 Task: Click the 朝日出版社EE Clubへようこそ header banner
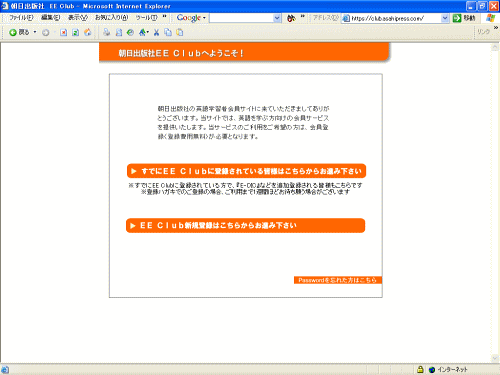(244, 52)
